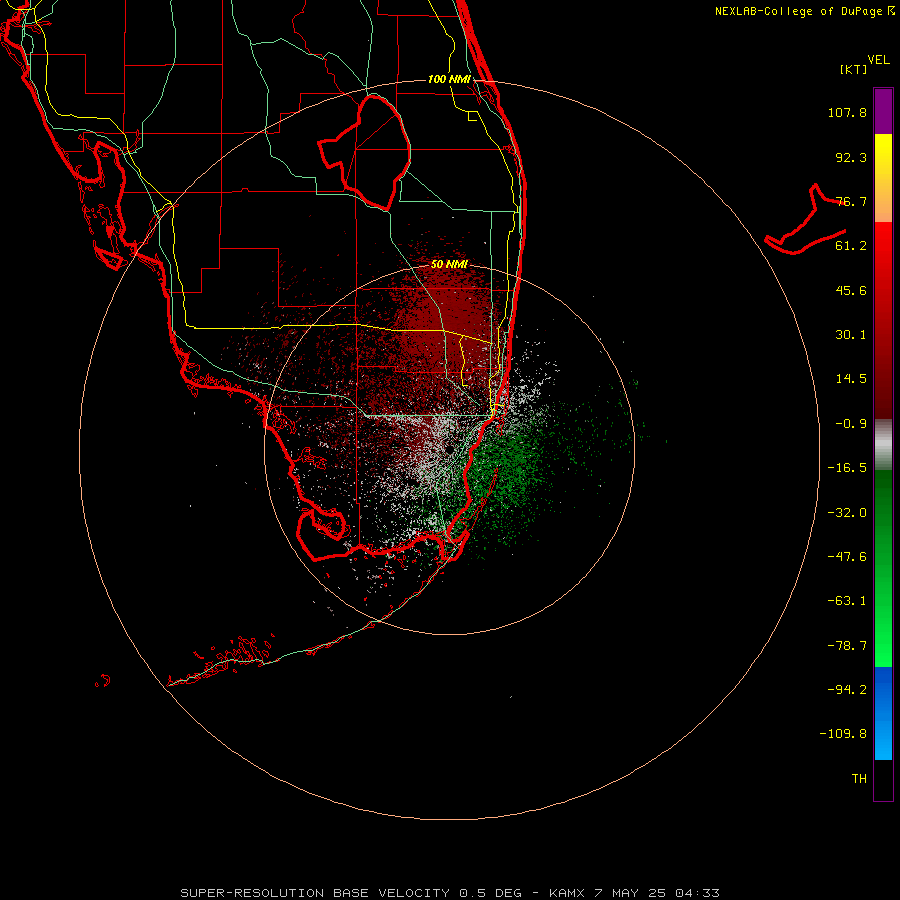This screenshot has width=900, height=900.
Task: Click the '7 MAY 25 04:33' timestamp
Action: (x=657, y=893)
